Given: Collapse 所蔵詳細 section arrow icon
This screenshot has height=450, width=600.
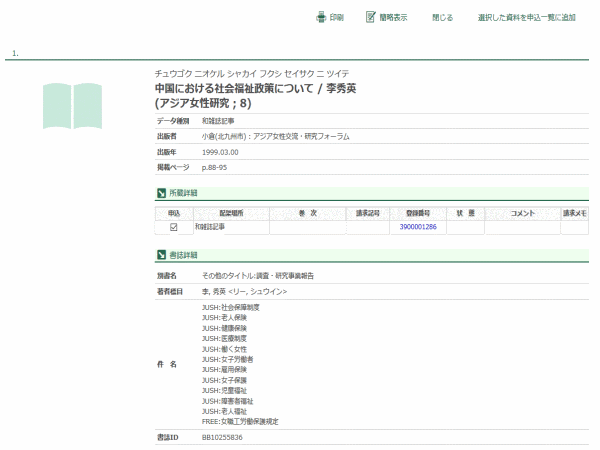Looking at the screenshot, I should 161,193.
